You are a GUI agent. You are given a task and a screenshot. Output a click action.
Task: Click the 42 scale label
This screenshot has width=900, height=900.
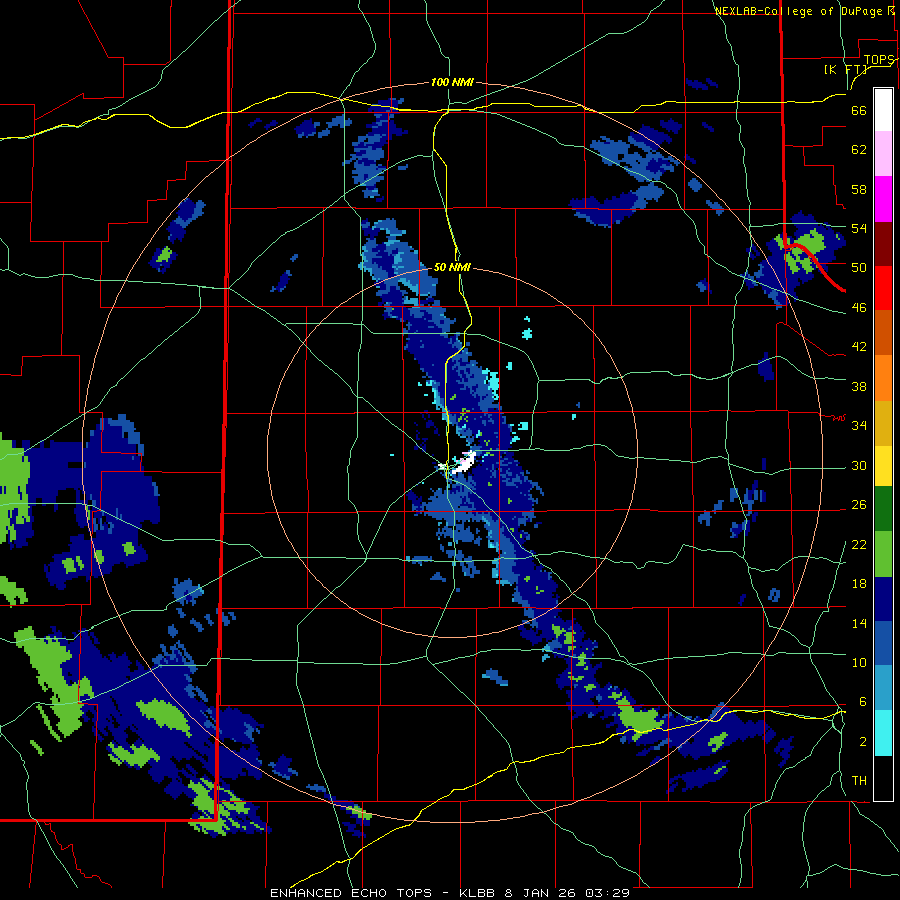tap(859, 347)
